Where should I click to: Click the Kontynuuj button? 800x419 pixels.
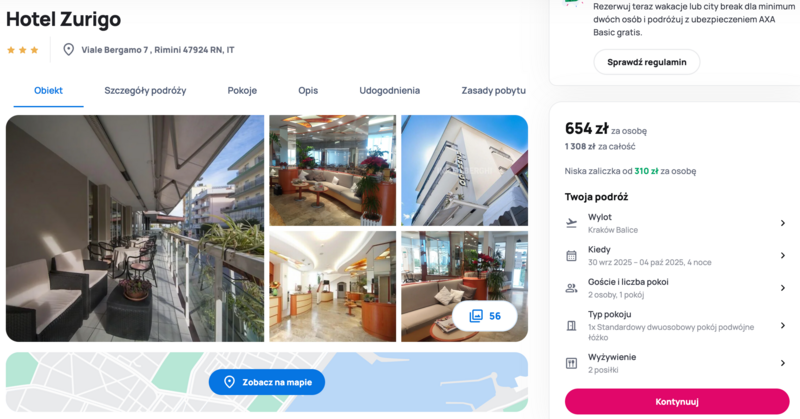point(677,402)
